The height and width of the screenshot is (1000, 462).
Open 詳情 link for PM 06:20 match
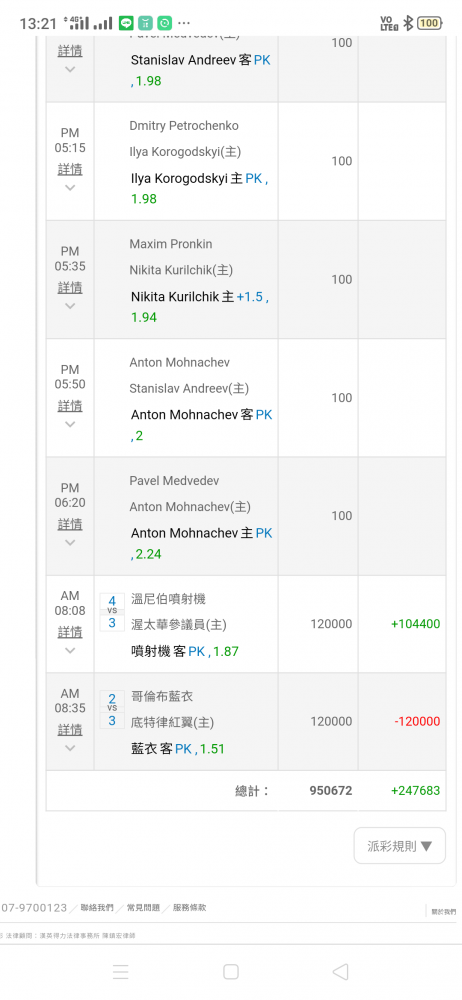70,524
